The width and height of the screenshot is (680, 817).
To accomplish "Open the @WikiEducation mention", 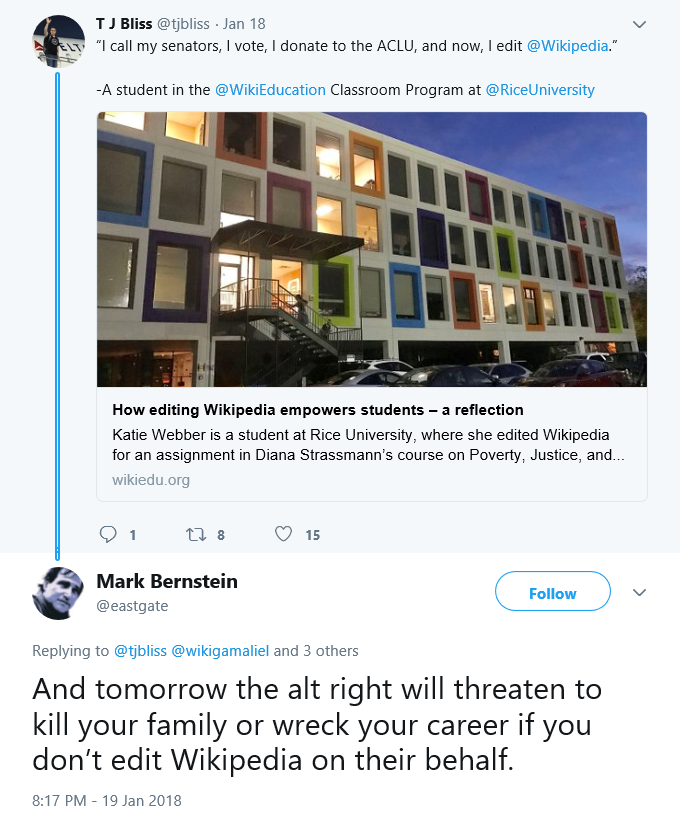I will [270, 90].
